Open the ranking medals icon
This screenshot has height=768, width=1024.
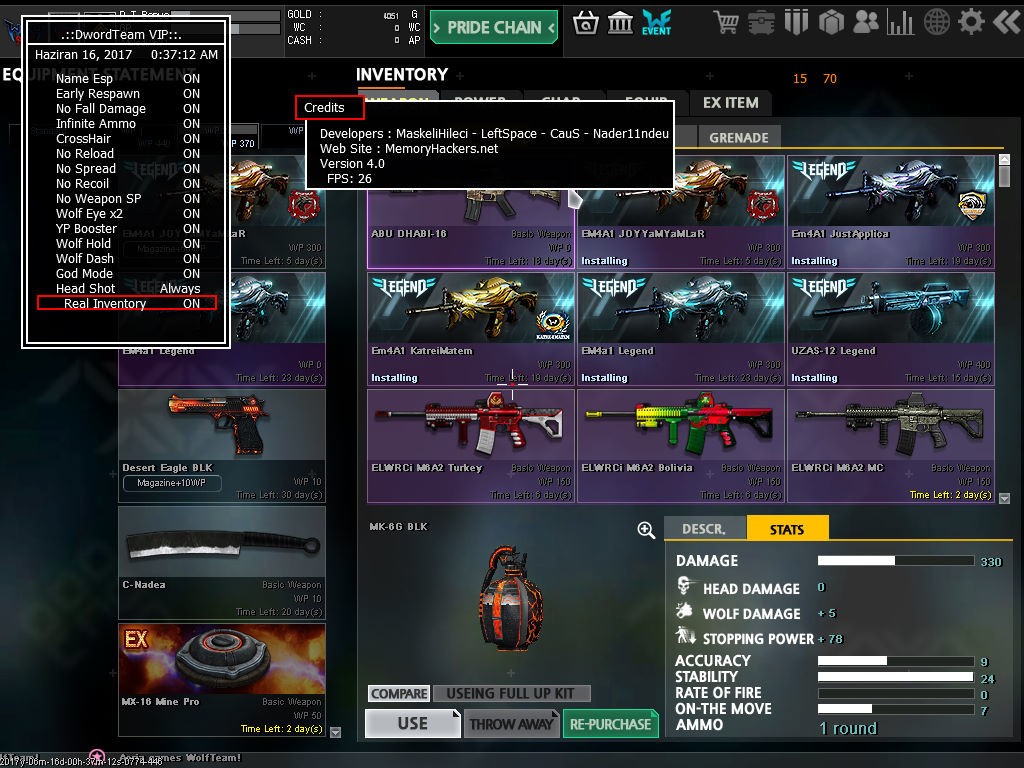796,23
